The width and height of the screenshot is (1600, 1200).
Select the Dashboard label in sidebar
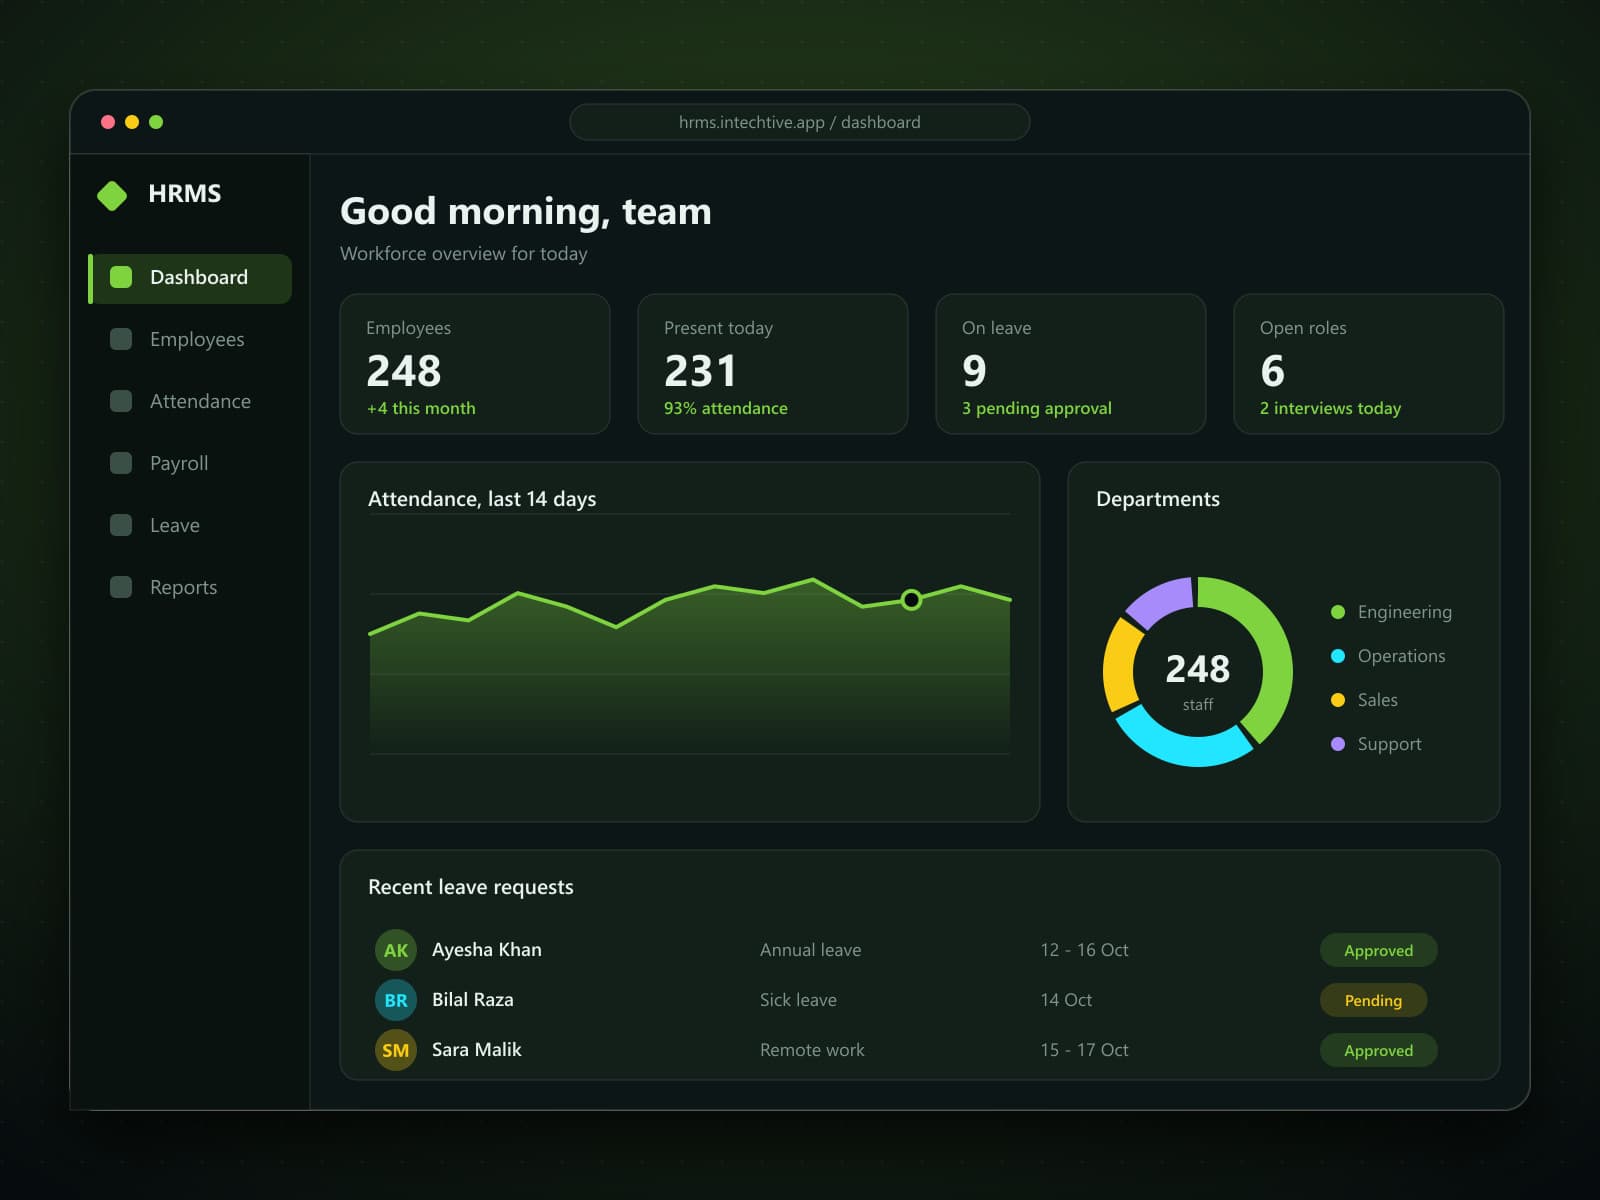click(199, 277)
